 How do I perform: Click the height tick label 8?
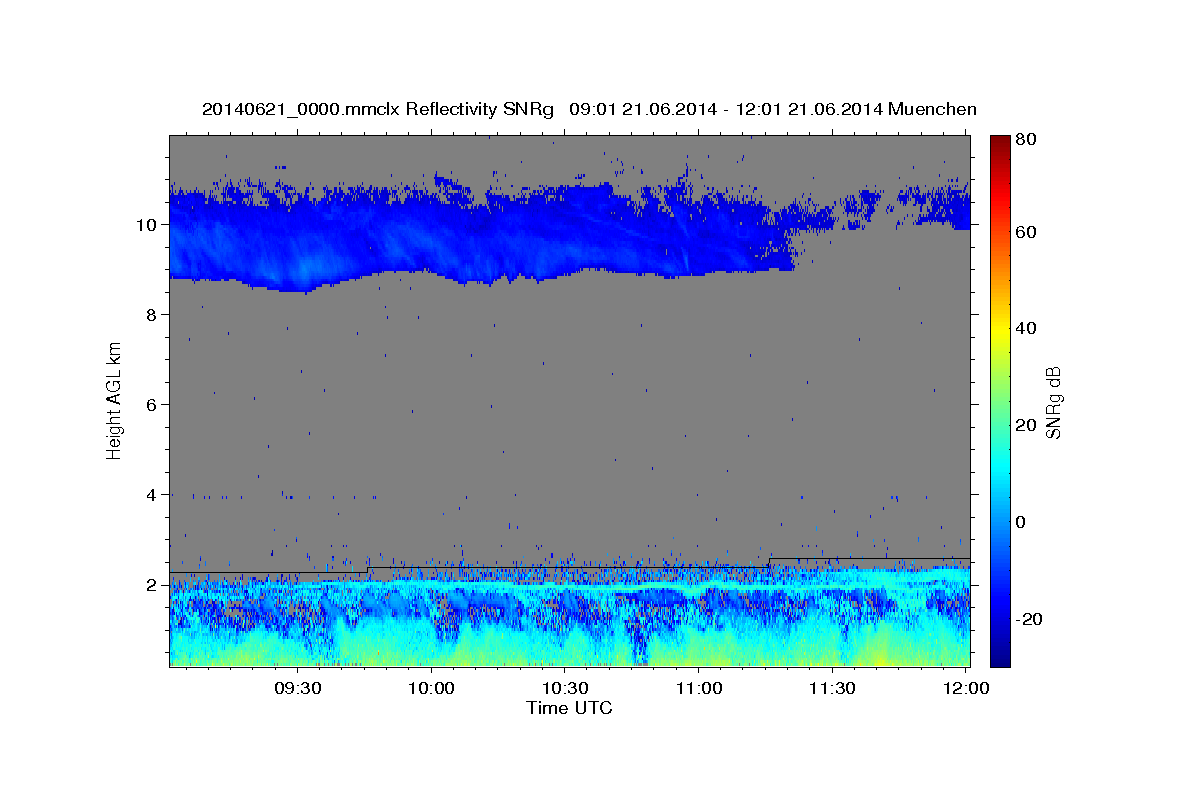(152, 314)
